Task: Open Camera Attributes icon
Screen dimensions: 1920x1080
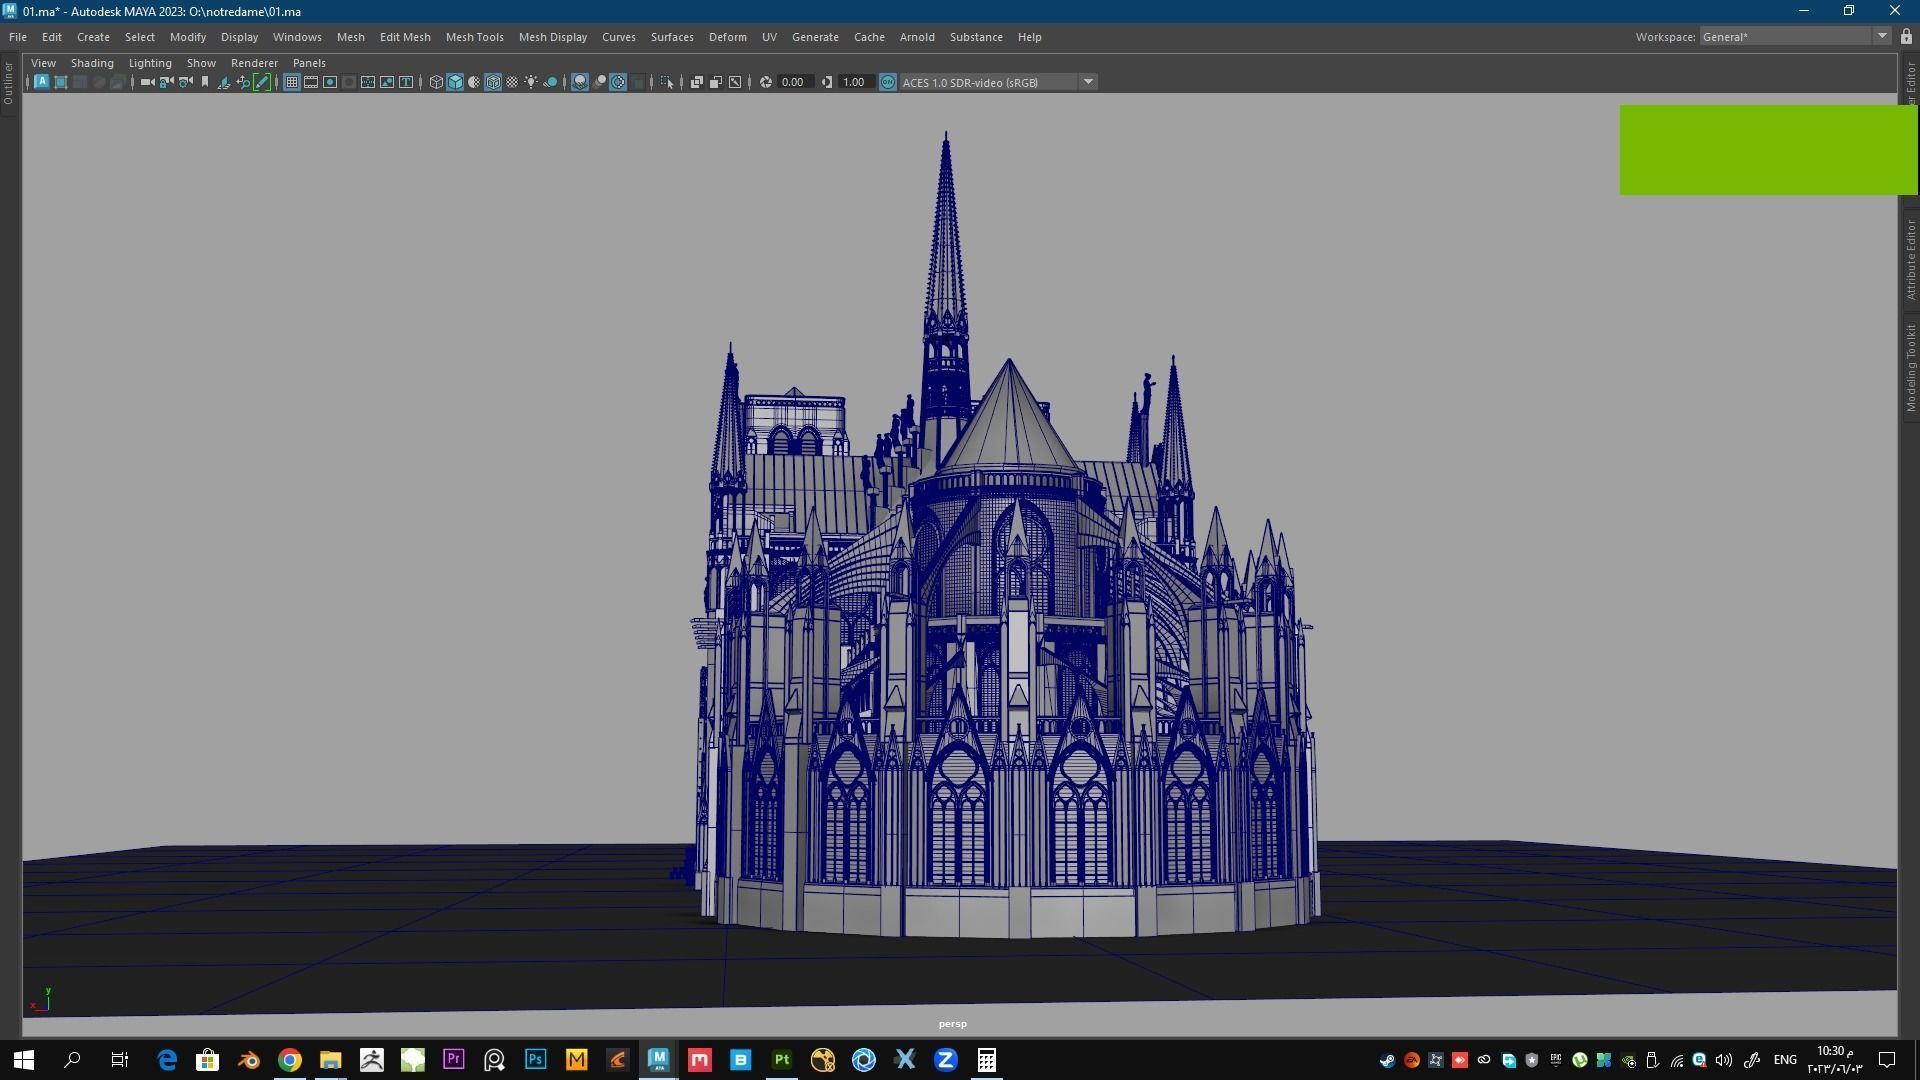Action: (x=185, y=82)
